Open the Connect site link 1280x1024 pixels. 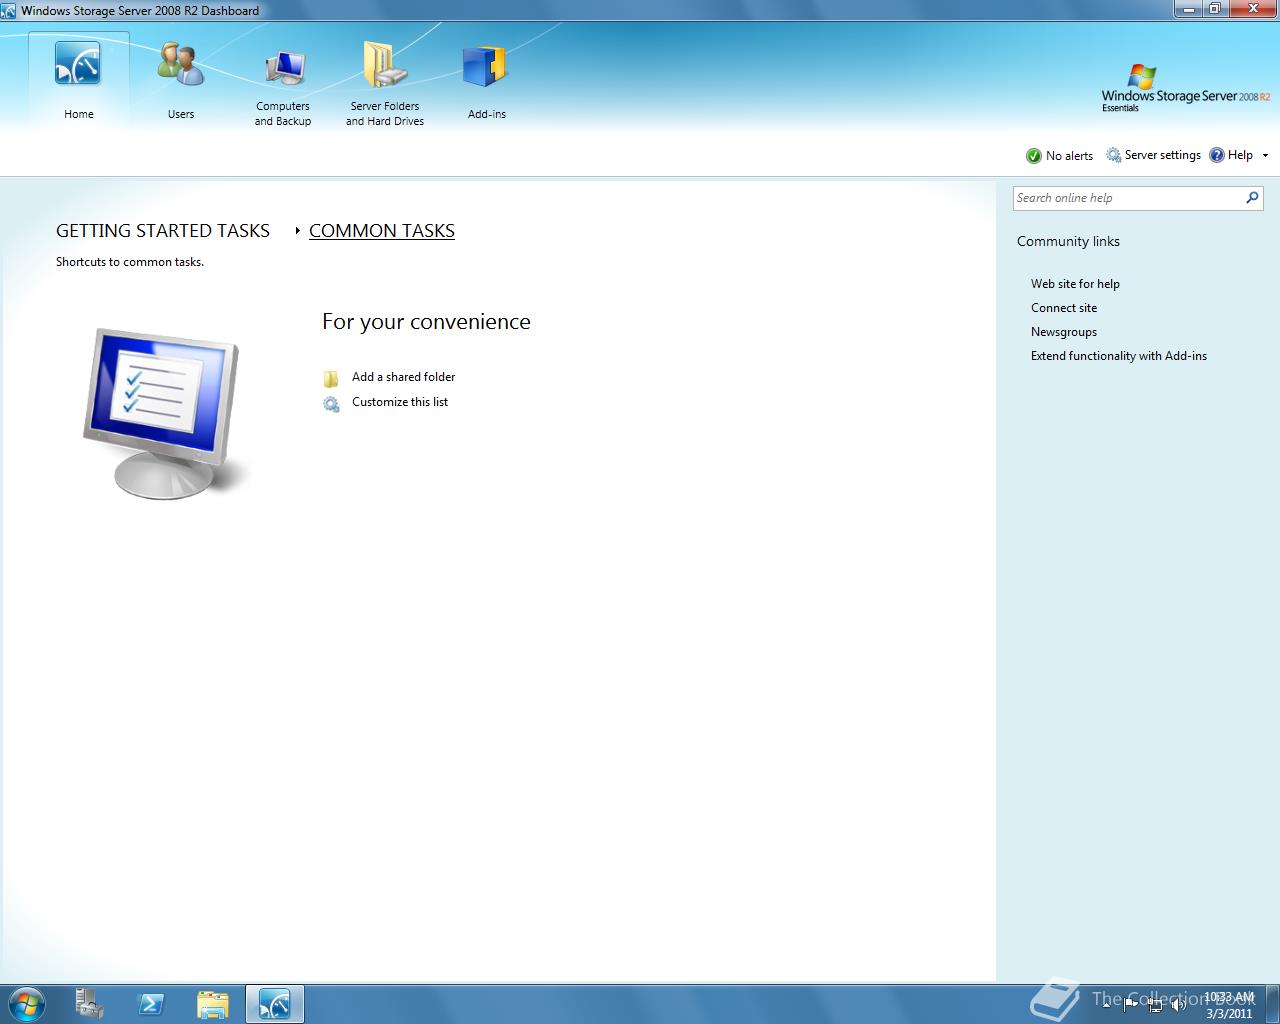pos(1064,308)
